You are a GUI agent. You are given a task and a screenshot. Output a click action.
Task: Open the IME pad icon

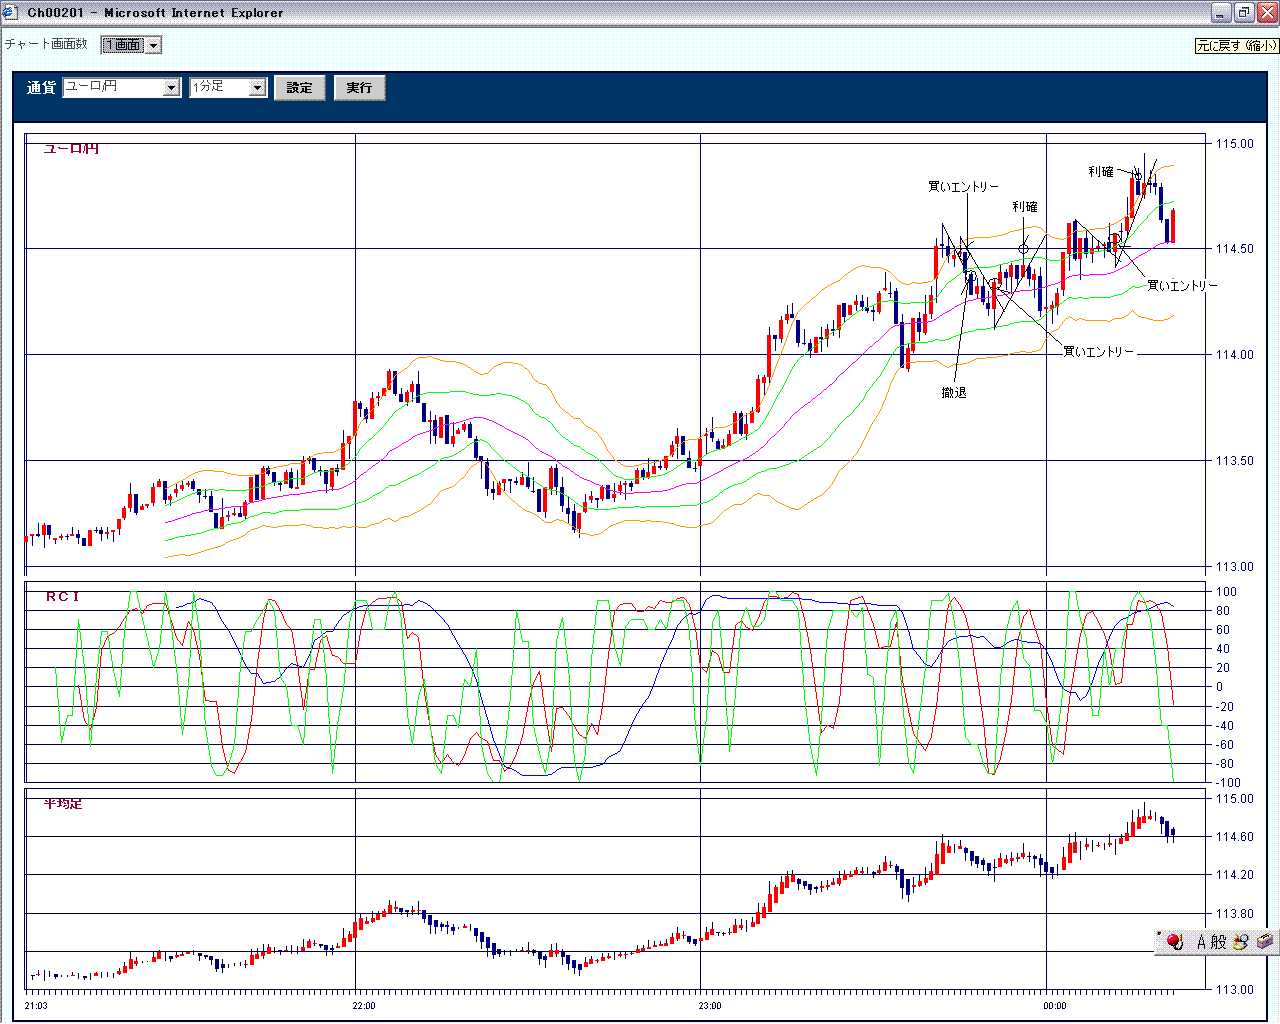click(x=1241, y=942)
